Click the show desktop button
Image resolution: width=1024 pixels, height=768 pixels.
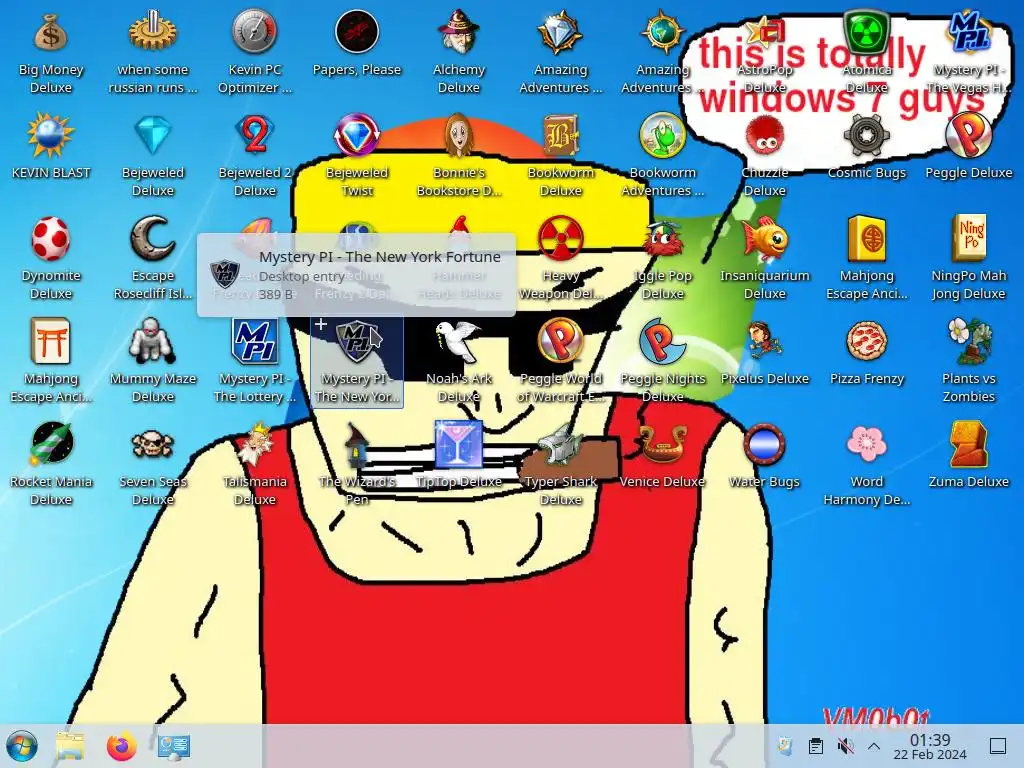click(998, 746)
